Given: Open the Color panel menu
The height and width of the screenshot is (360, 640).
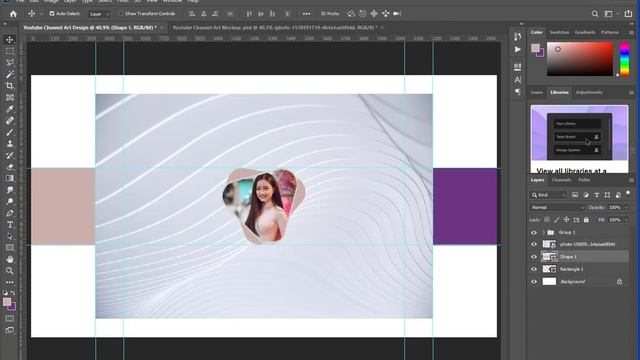Looking at the screenshot, I should 631,32.
